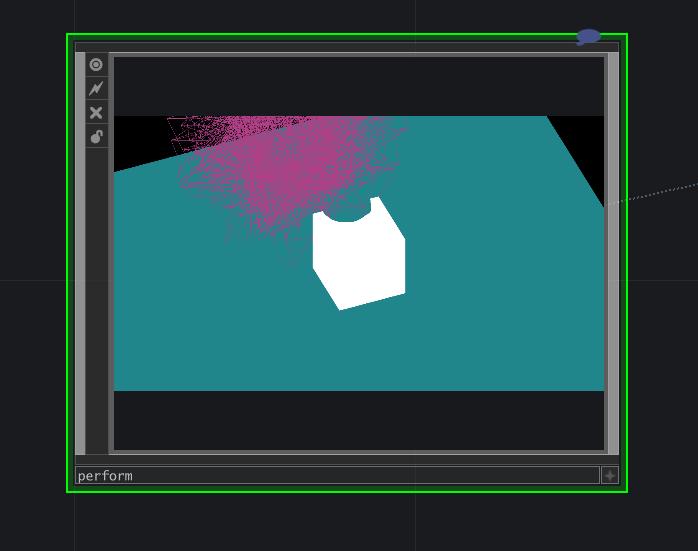The width and height of the screenshot is (698, 551).
Task: Toggle the cooking lightning-bolt flag
Action: pyautogui.click(x=96, y=89)
